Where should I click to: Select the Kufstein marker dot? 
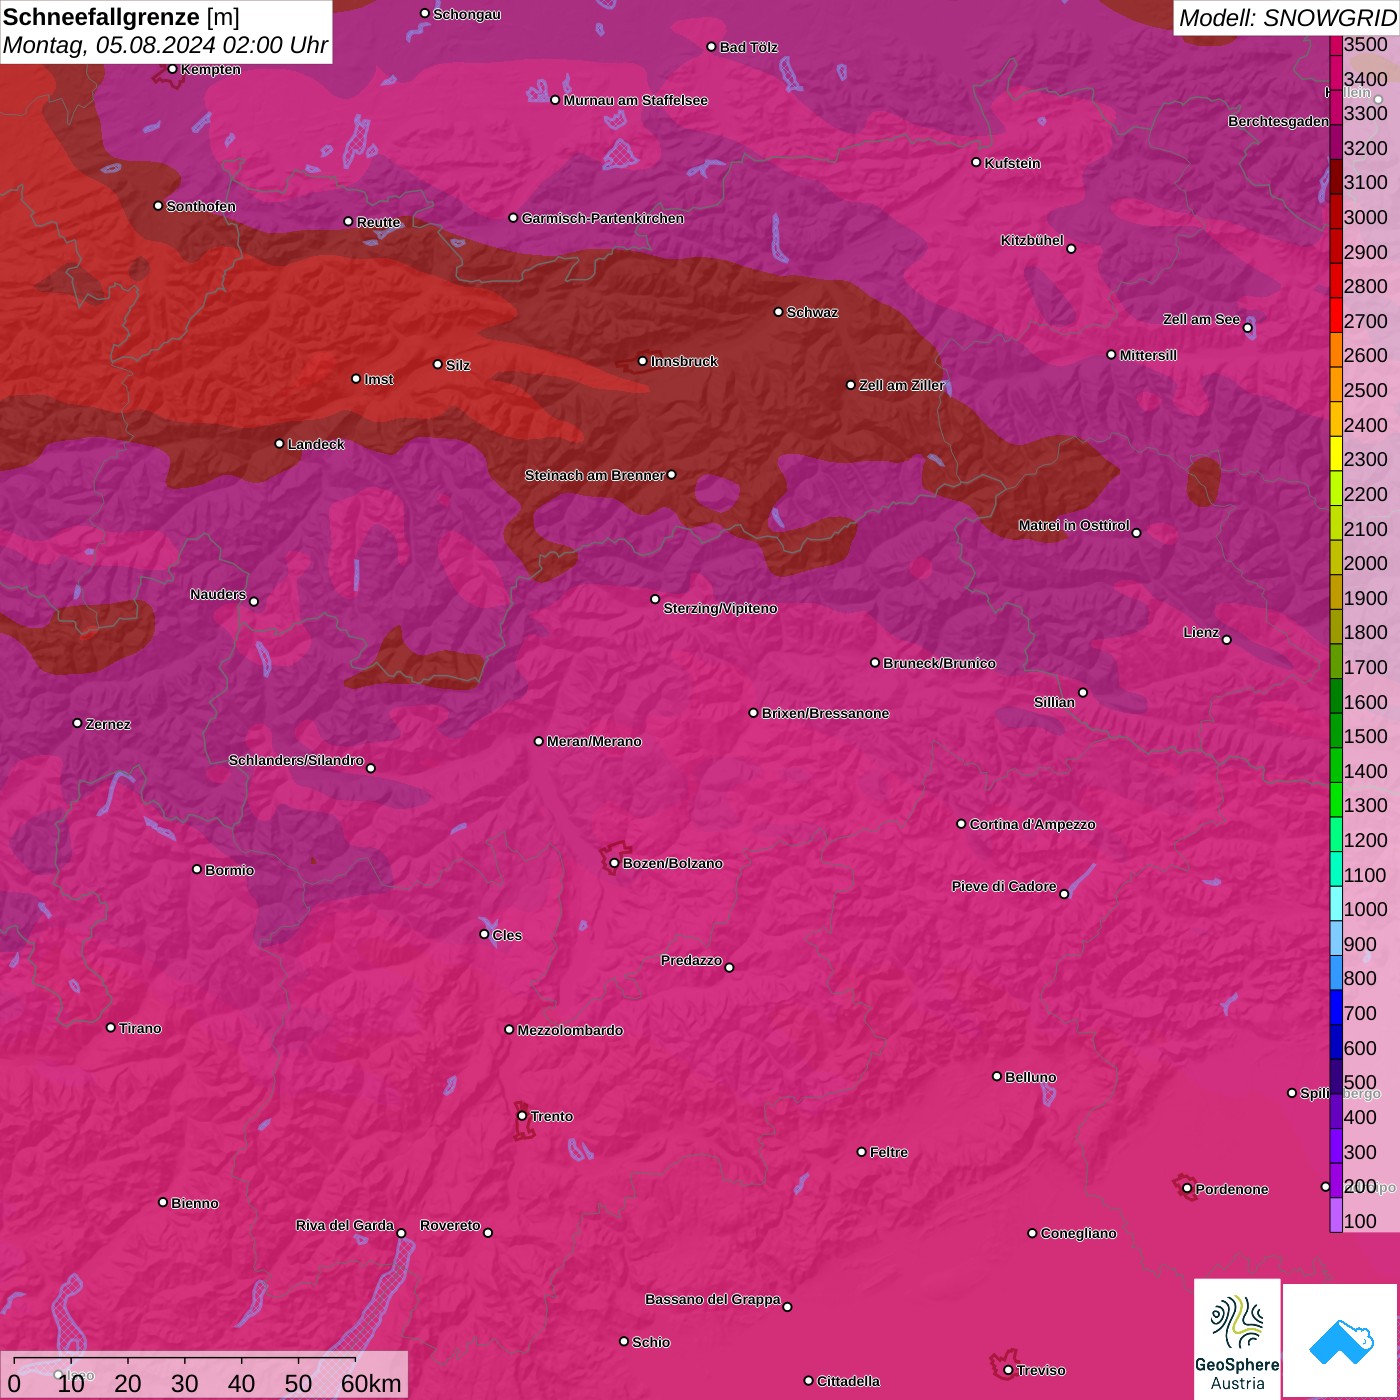point(977,162)
